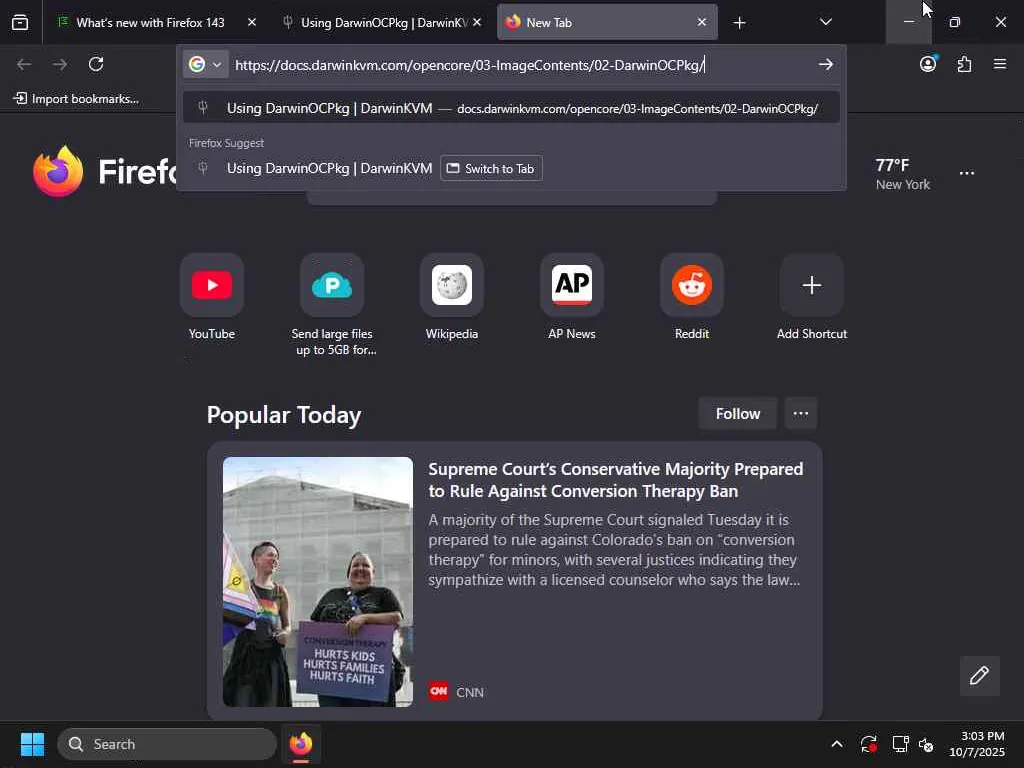
Task: Click the Follow button for Popular Today
Action: pyautogui.click(x=738, y=413)
